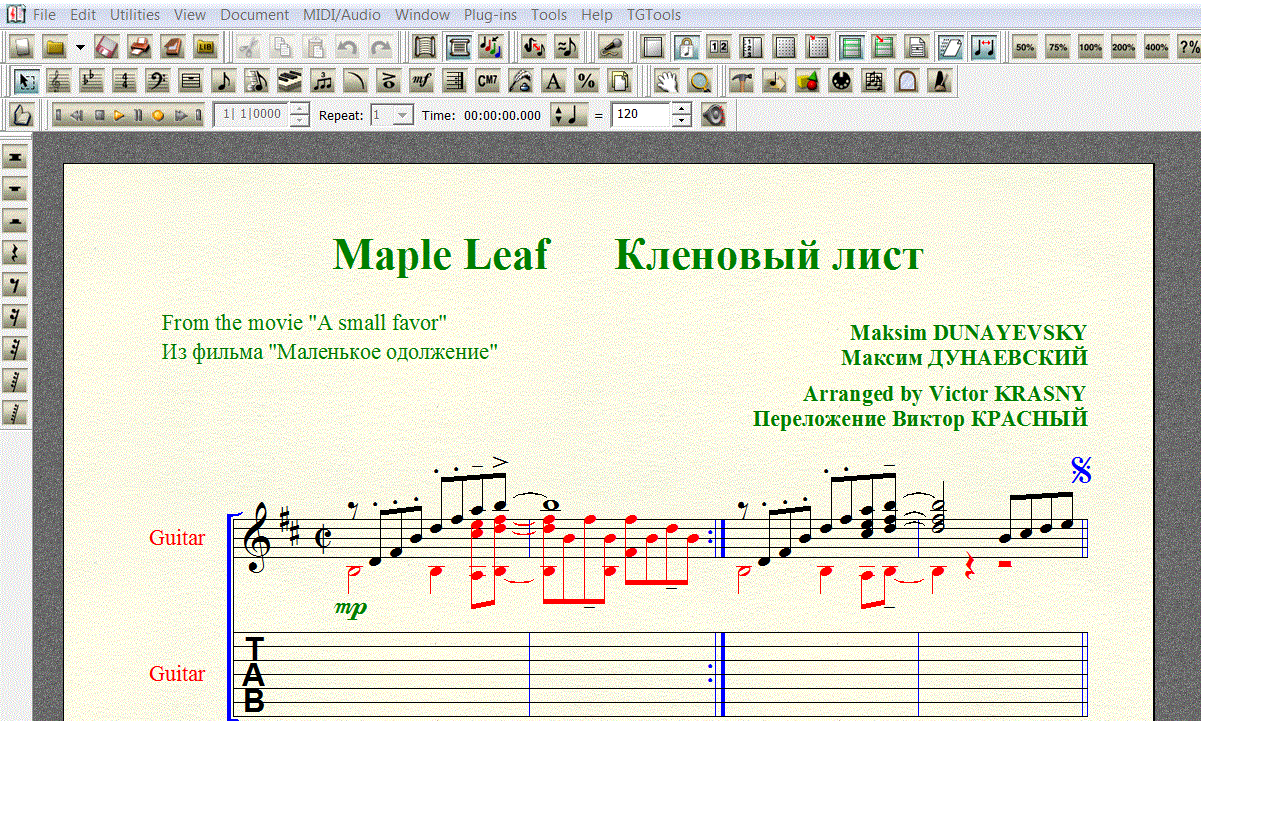The height and width of the screenshot is (817, 1274).
Task: Select the Hand Grabber tool
Action: (x=666, y=81)
